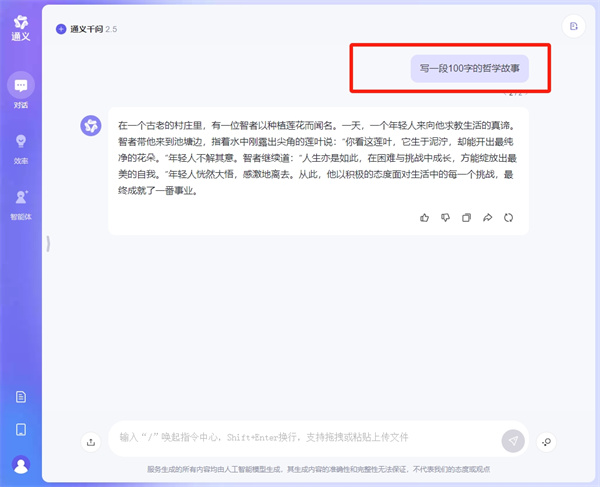This screenshot has height=487, width=600.
Task: Click the mobile device icon in sidebar
Action: point(20,430)
